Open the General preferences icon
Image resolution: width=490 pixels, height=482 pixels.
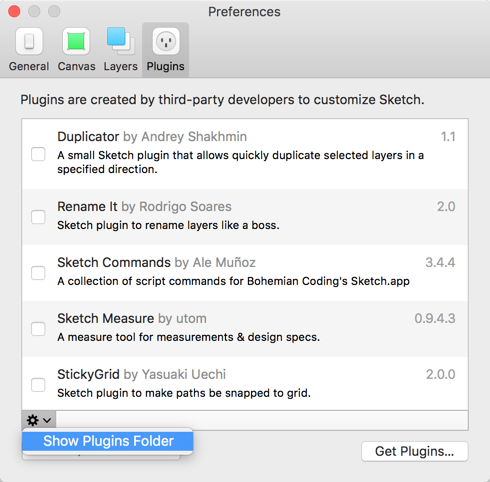[29, 41]
